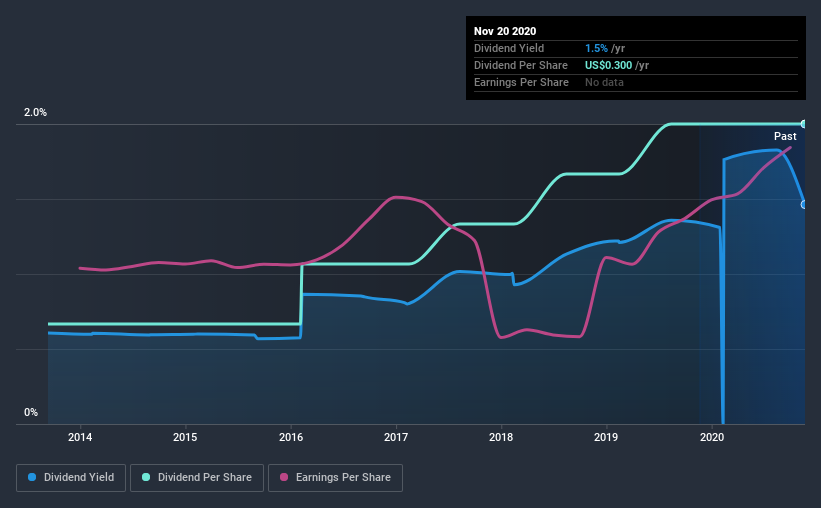Screen dimensions: 821x508
Task: Toggle the Dividend Yield legend button
Action: [71, 478]
